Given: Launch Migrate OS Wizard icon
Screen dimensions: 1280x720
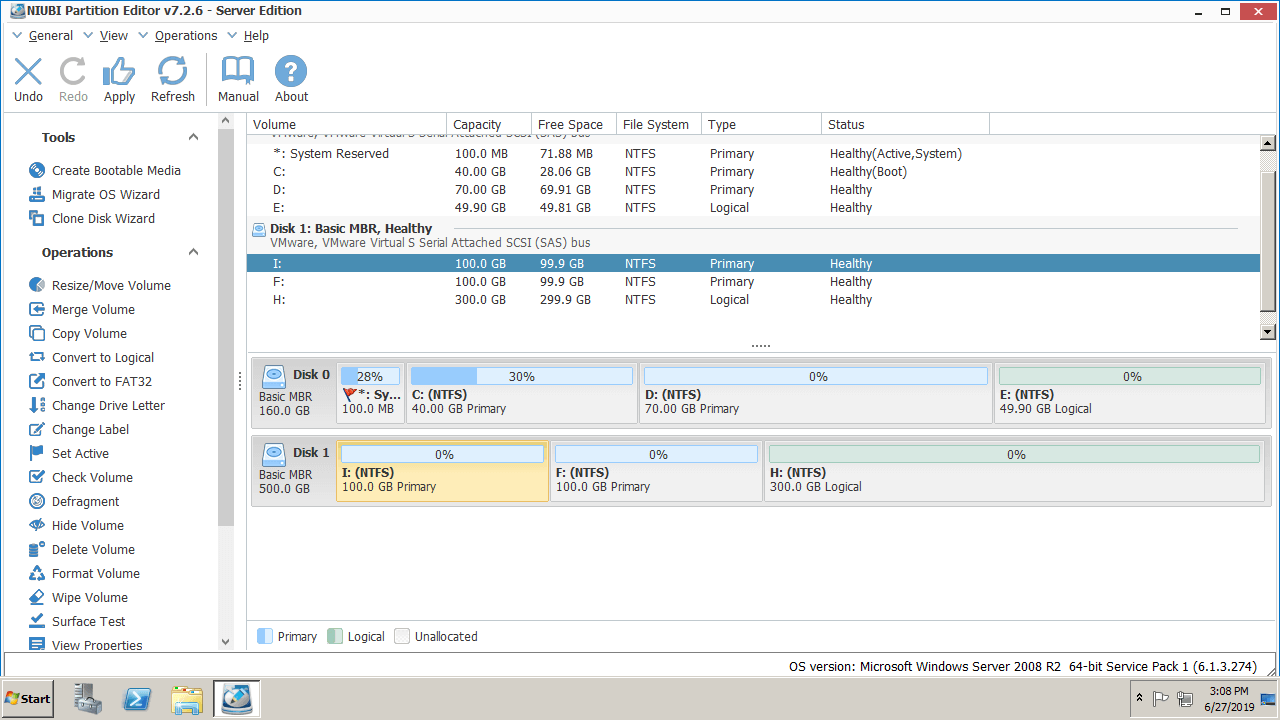Looking at the screenshot, I should pyautogui.click(x=37, y=195).
